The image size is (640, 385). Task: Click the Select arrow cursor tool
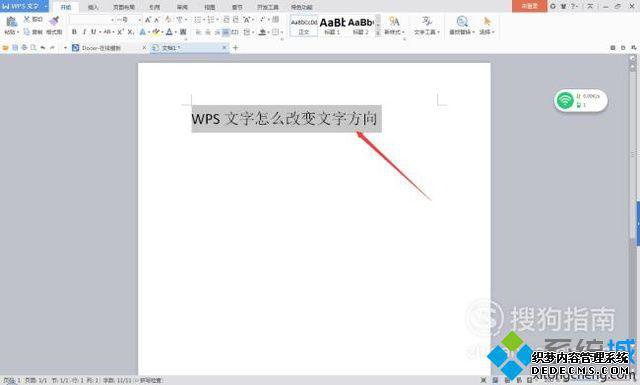487,21
